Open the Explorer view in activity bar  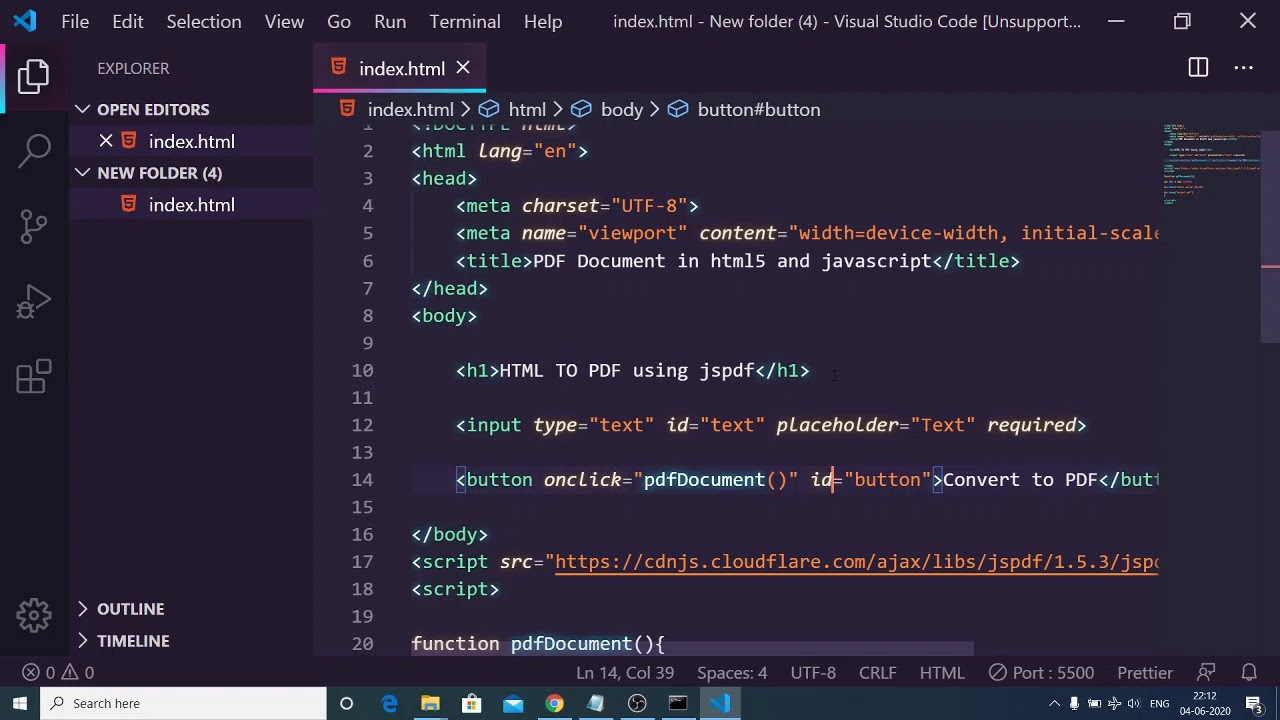[34, 77]
